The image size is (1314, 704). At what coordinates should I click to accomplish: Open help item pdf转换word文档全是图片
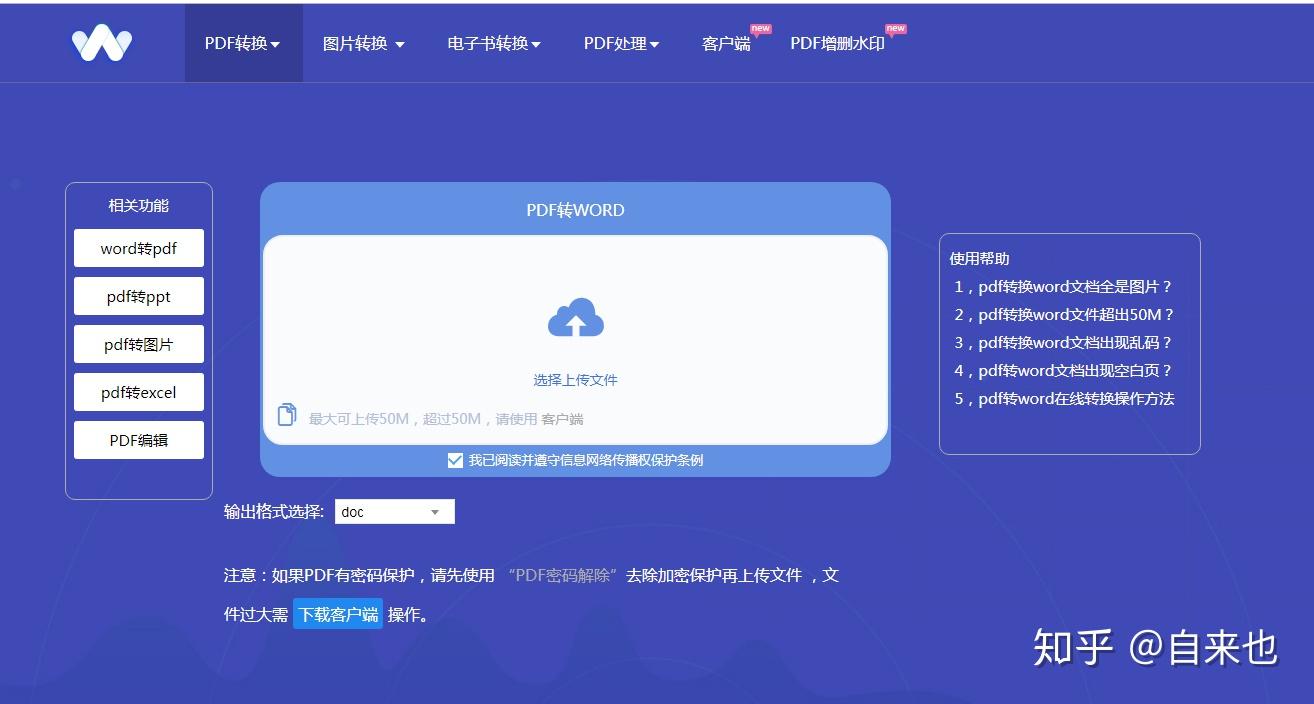tap(1062, 286)
